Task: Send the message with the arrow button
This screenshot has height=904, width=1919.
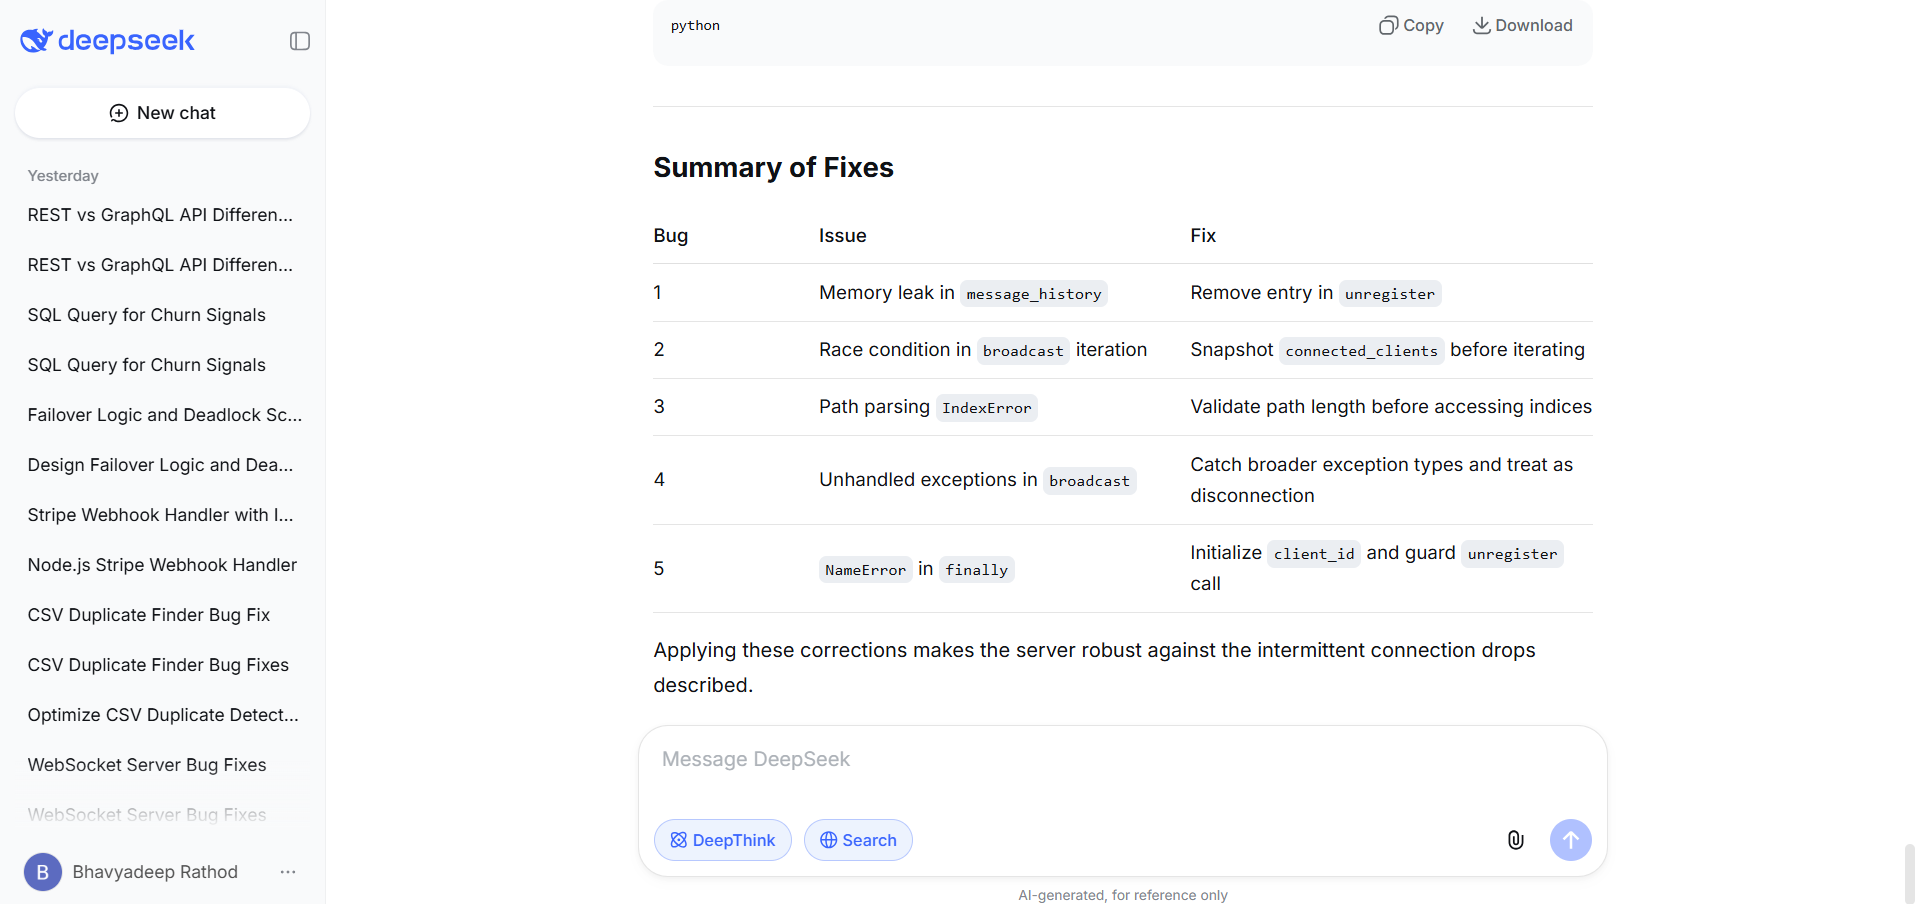Action: tap(1569, 840)
